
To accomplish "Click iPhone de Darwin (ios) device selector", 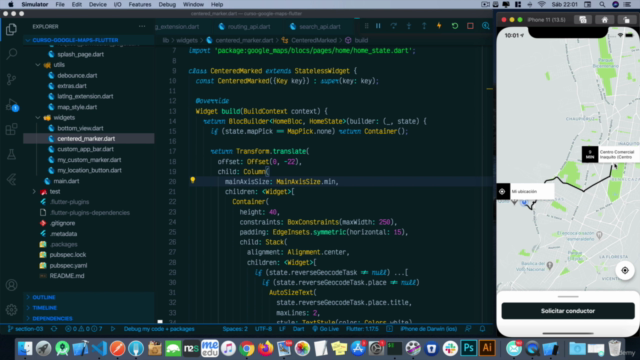I will point(428,329).
